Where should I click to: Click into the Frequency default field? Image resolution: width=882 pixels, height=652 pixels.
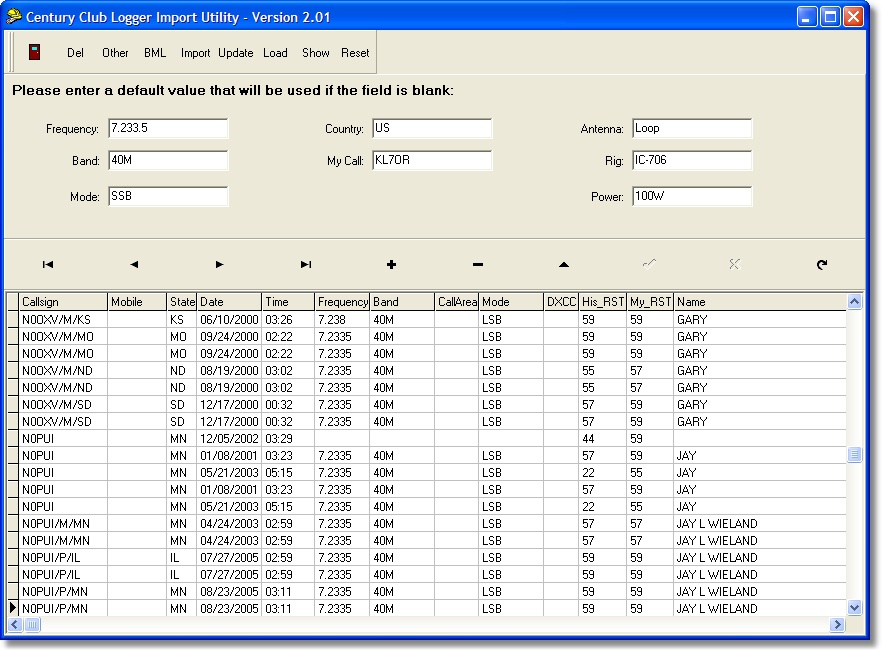point(167,129)
